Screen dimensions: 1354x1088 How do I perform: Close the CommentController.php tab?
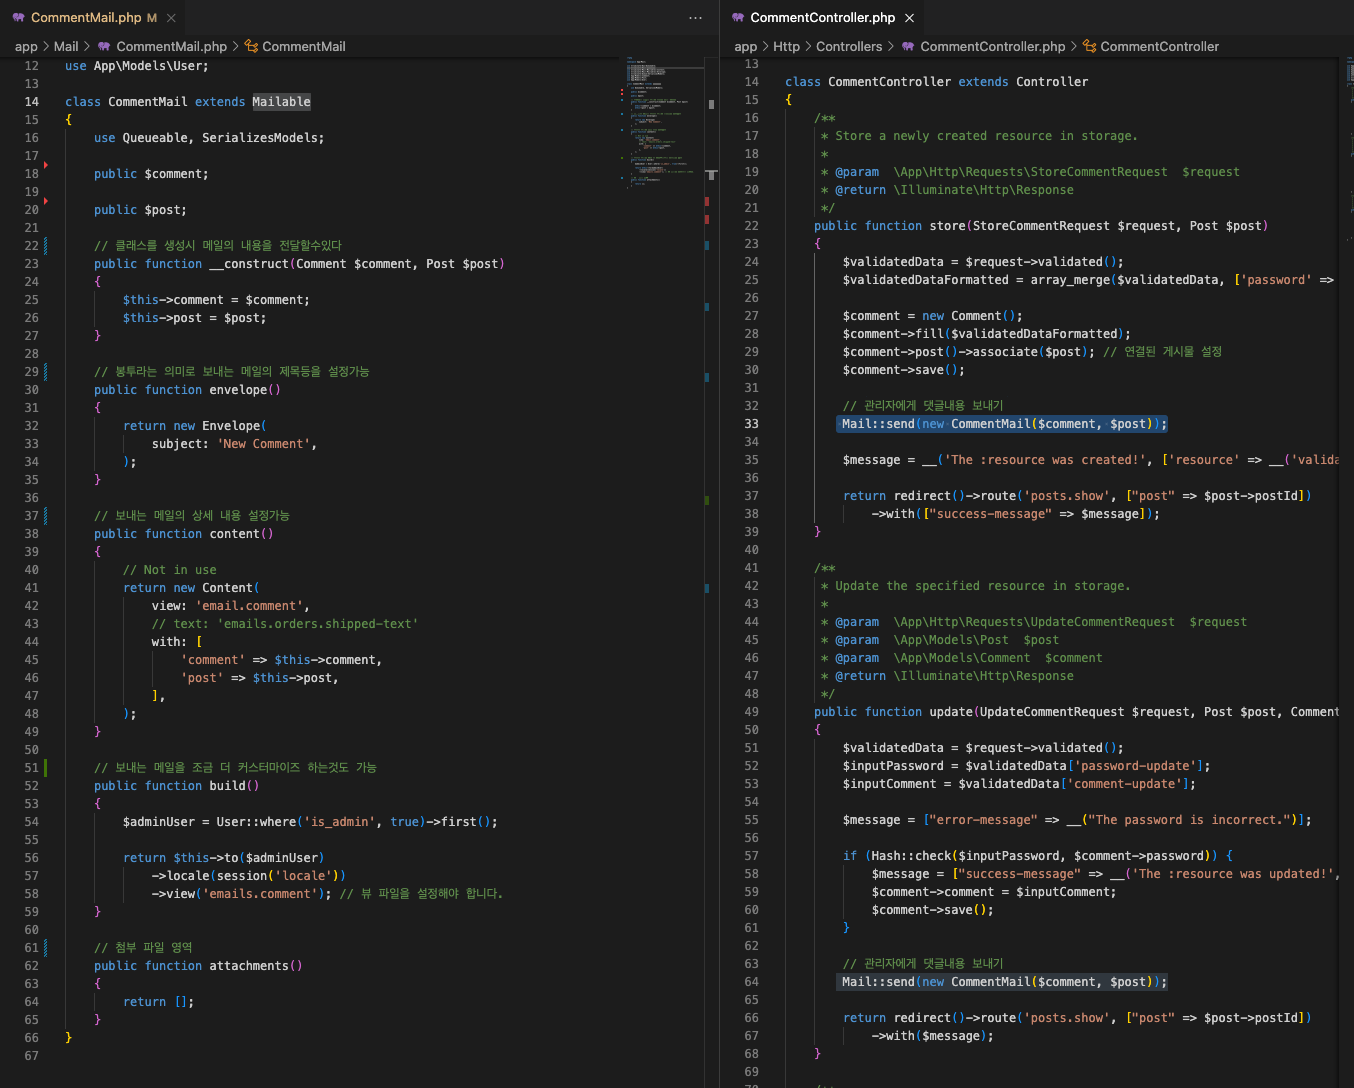pyautogui.click(x=909, y=18)
